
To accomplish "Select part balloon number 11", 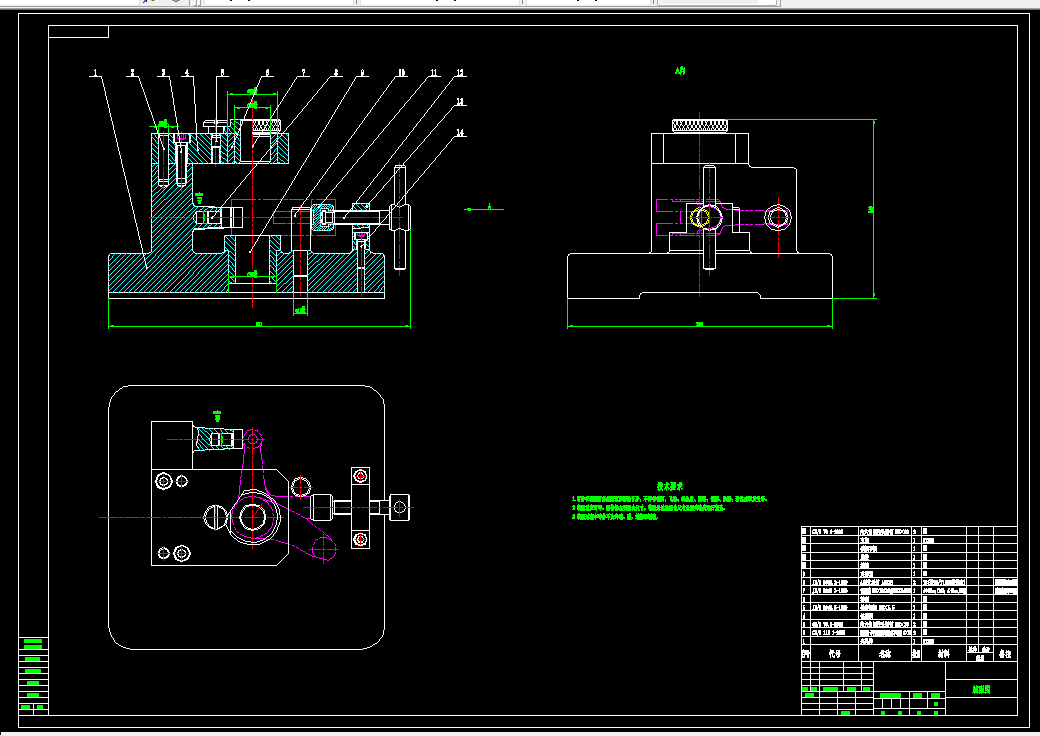I will point(434,73).
